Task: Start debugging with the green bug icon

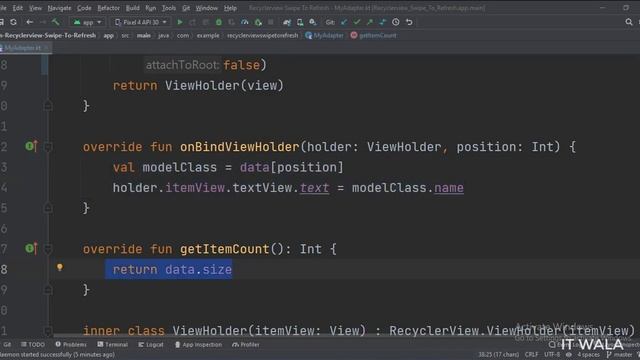Action: point(219,22)
